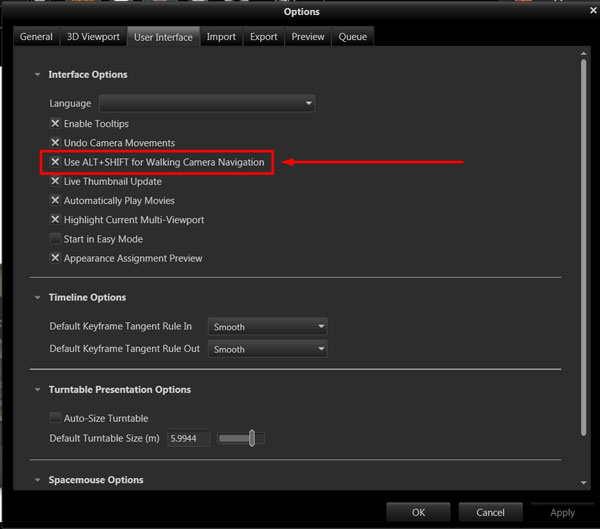This screenshot has height=529, width=600.
Task: Click the Default Turntable Size value field
Action: tap(188, 438)
